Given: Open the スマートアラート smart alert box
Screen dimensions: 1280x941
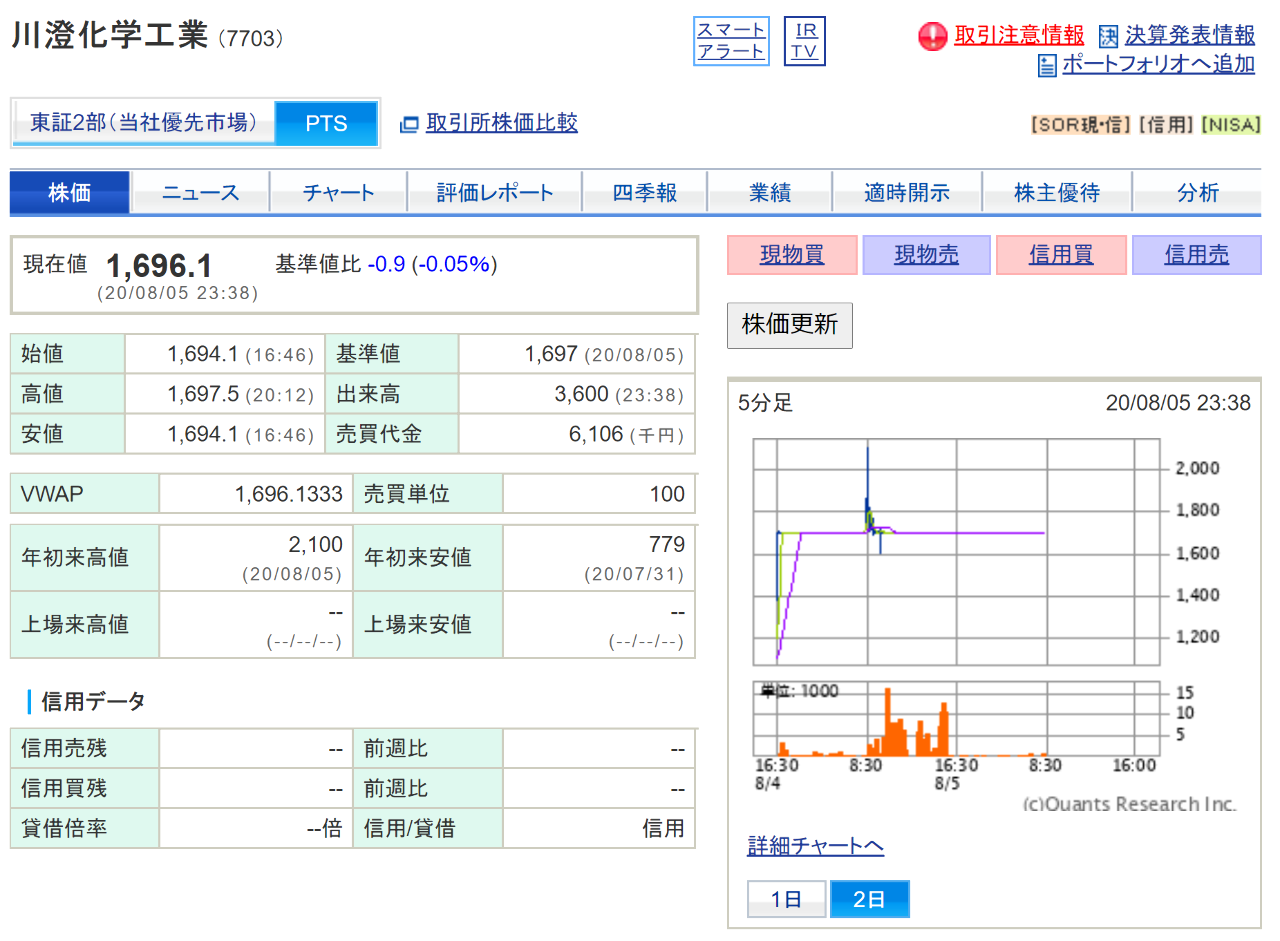Looking at the screenshot, I should click(x=731, y=42).
